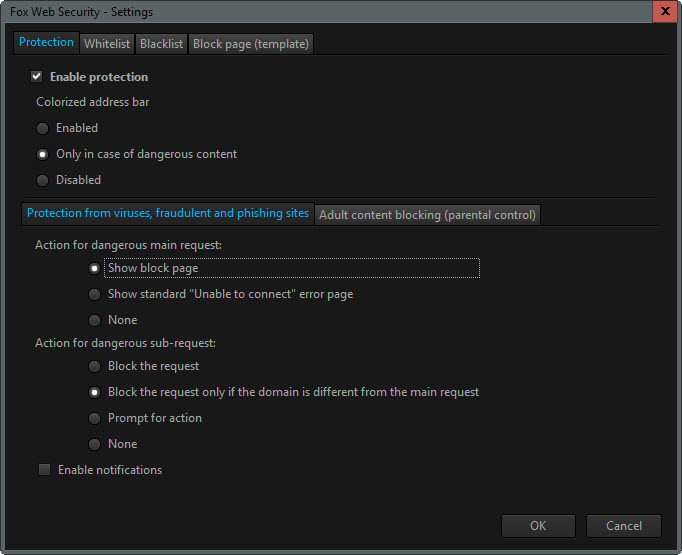Choose the Show block page option
The image size is (682, 555).
(x=94, y=268)
